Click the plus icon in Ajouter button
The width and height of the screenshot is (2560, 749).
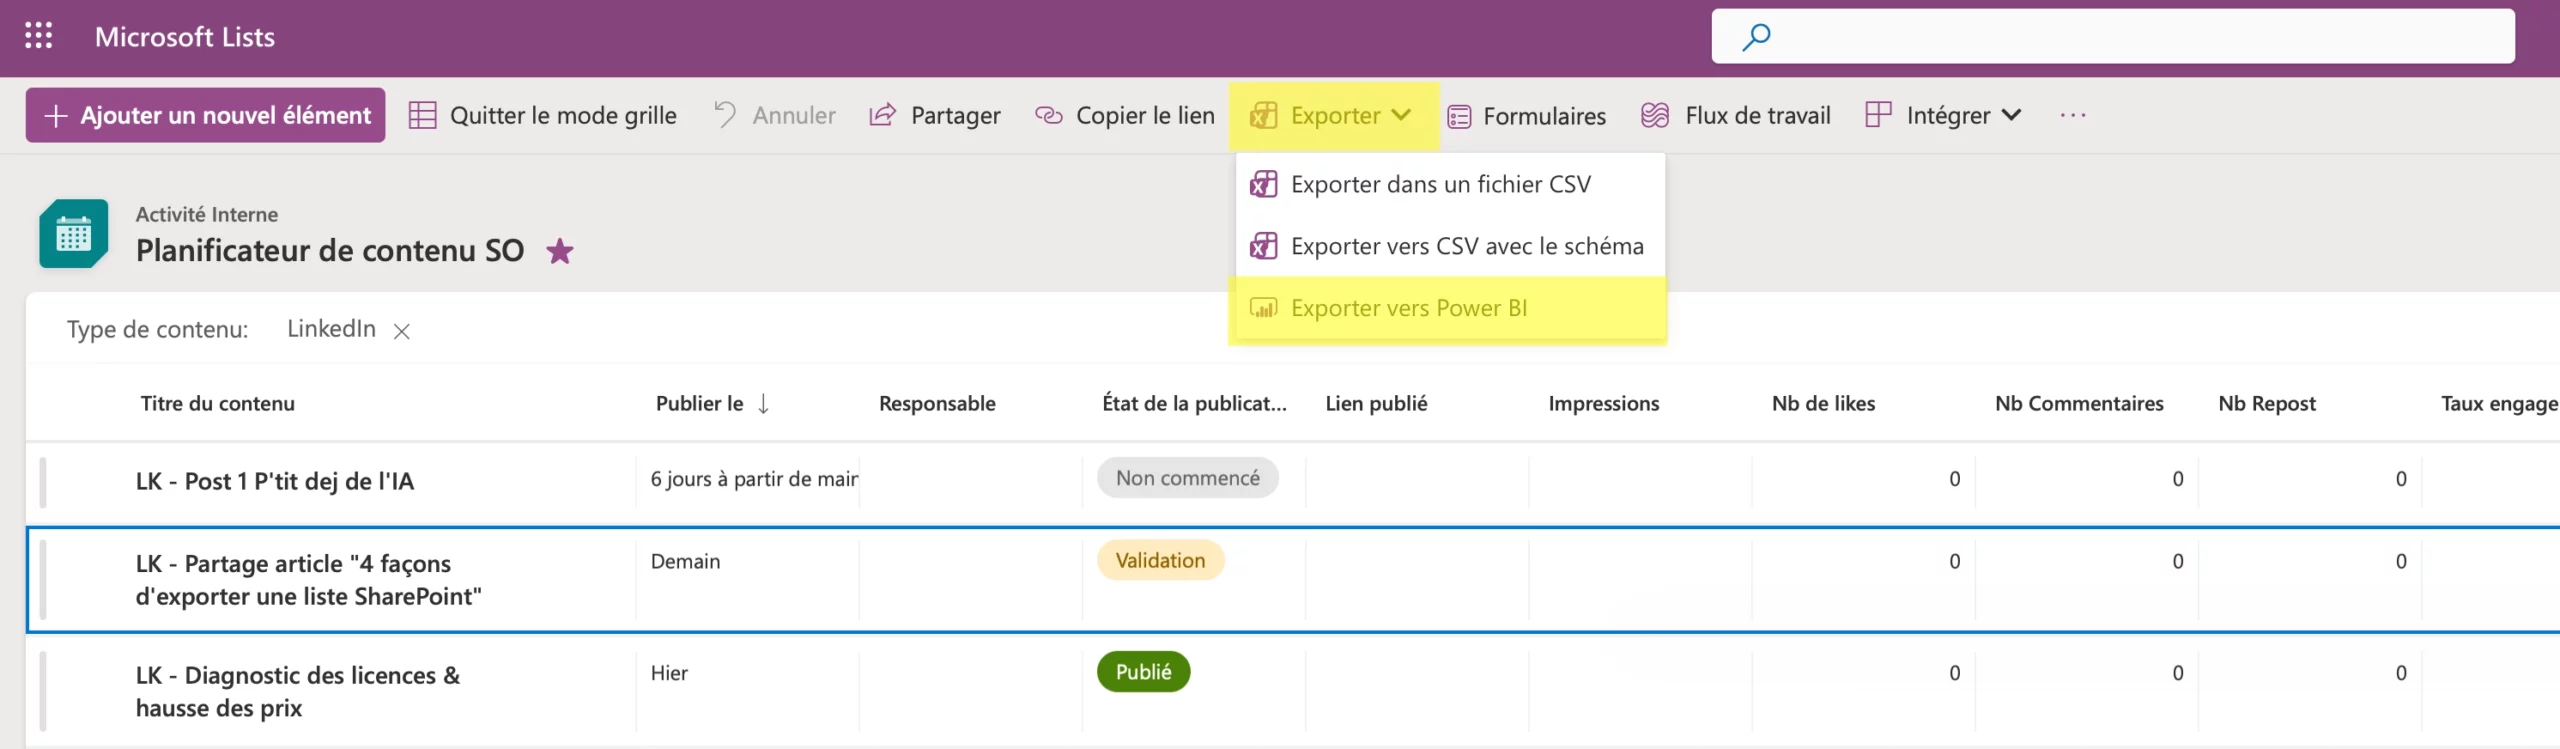pyautogui.click(x=56, y=116)
